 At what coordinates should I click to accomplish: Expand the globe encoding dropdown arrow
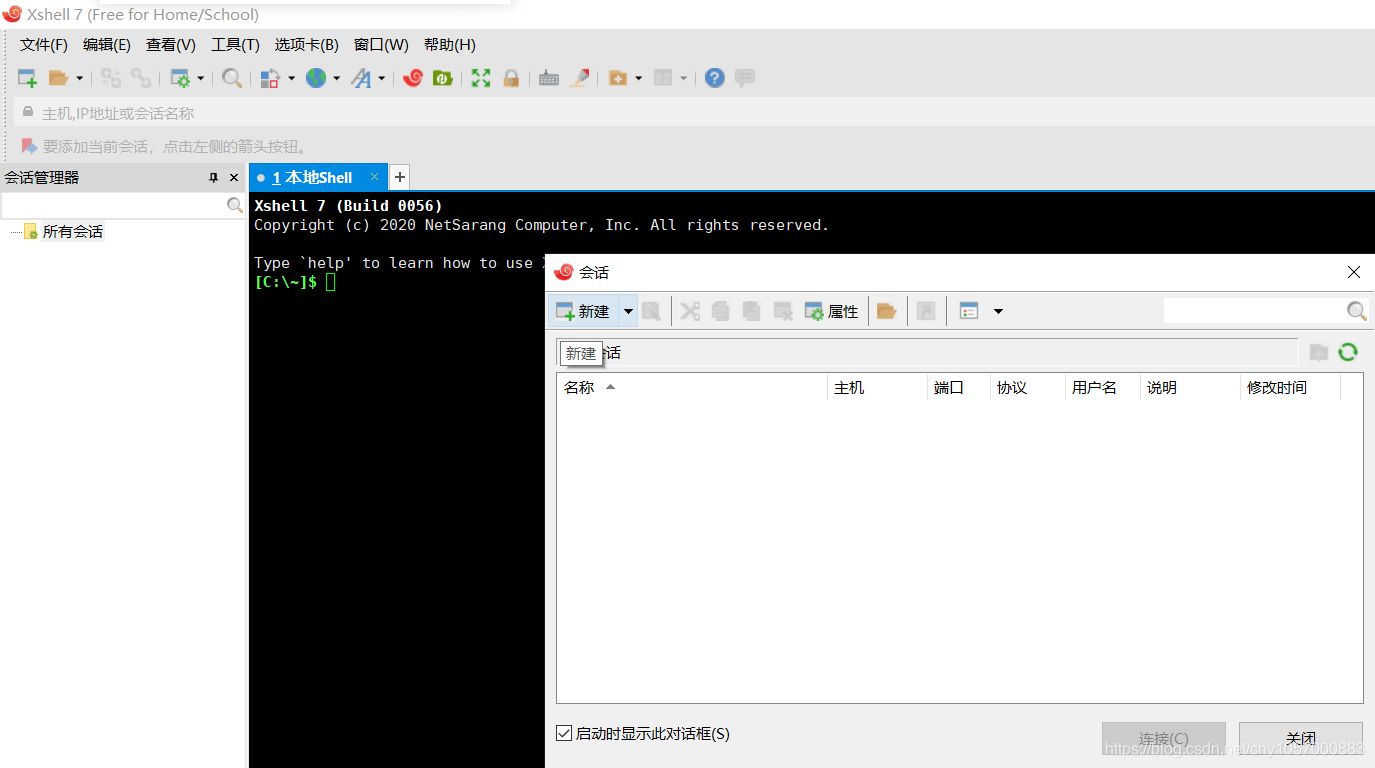tap(336, 78)
